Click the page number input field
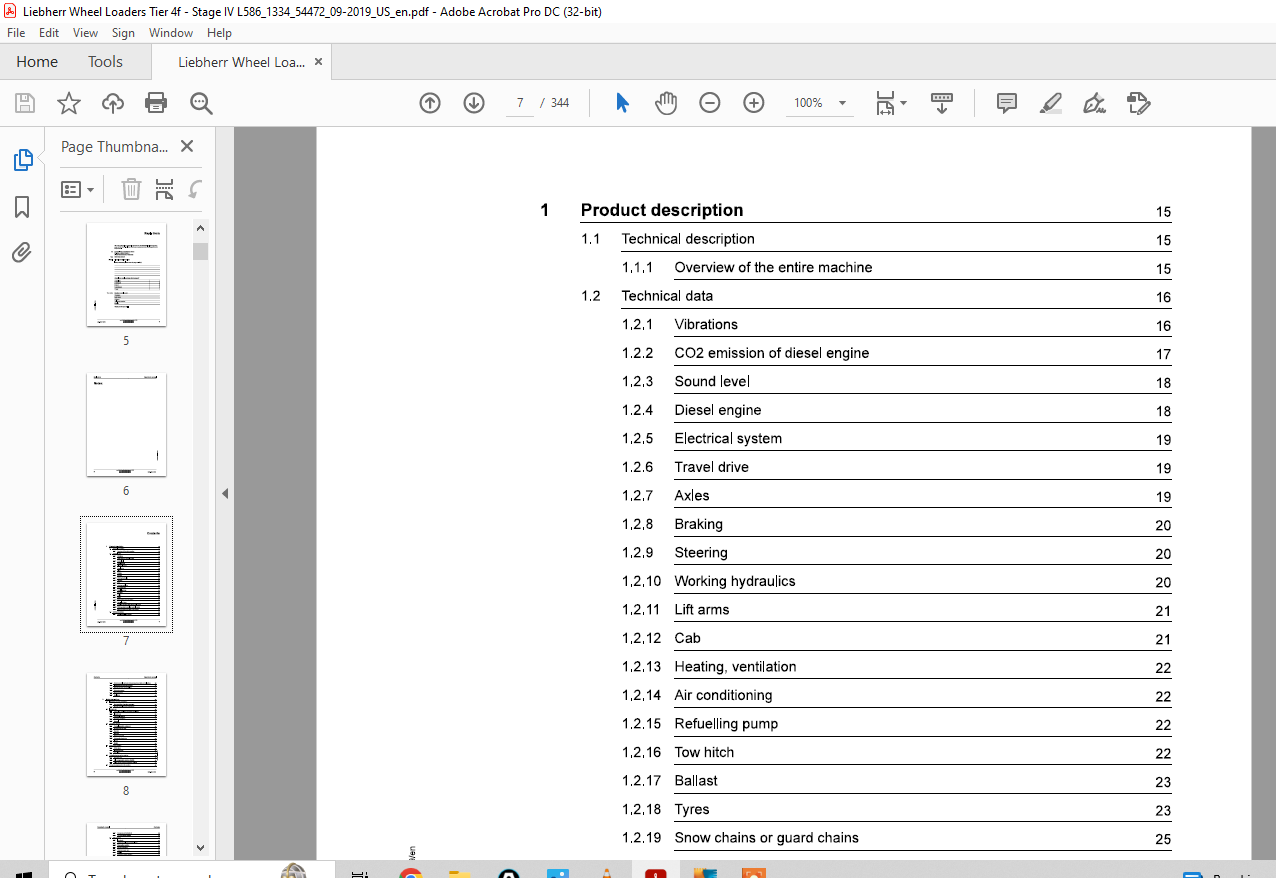 [x=520, y=103]
